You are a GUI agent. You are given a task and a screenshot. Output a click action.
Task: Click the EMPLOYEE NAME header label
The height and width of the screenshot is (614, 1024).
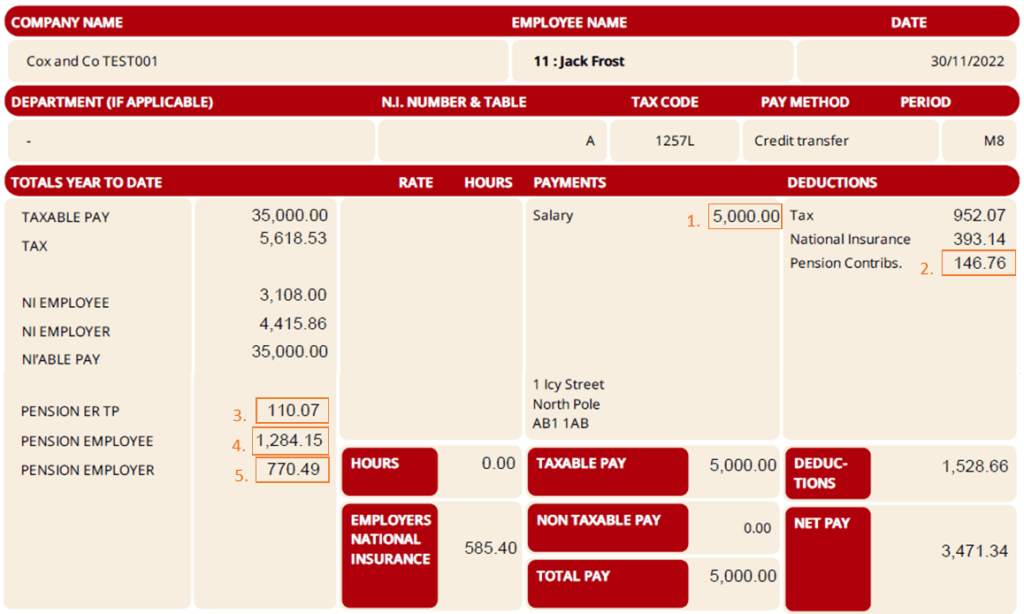[569, 23]
